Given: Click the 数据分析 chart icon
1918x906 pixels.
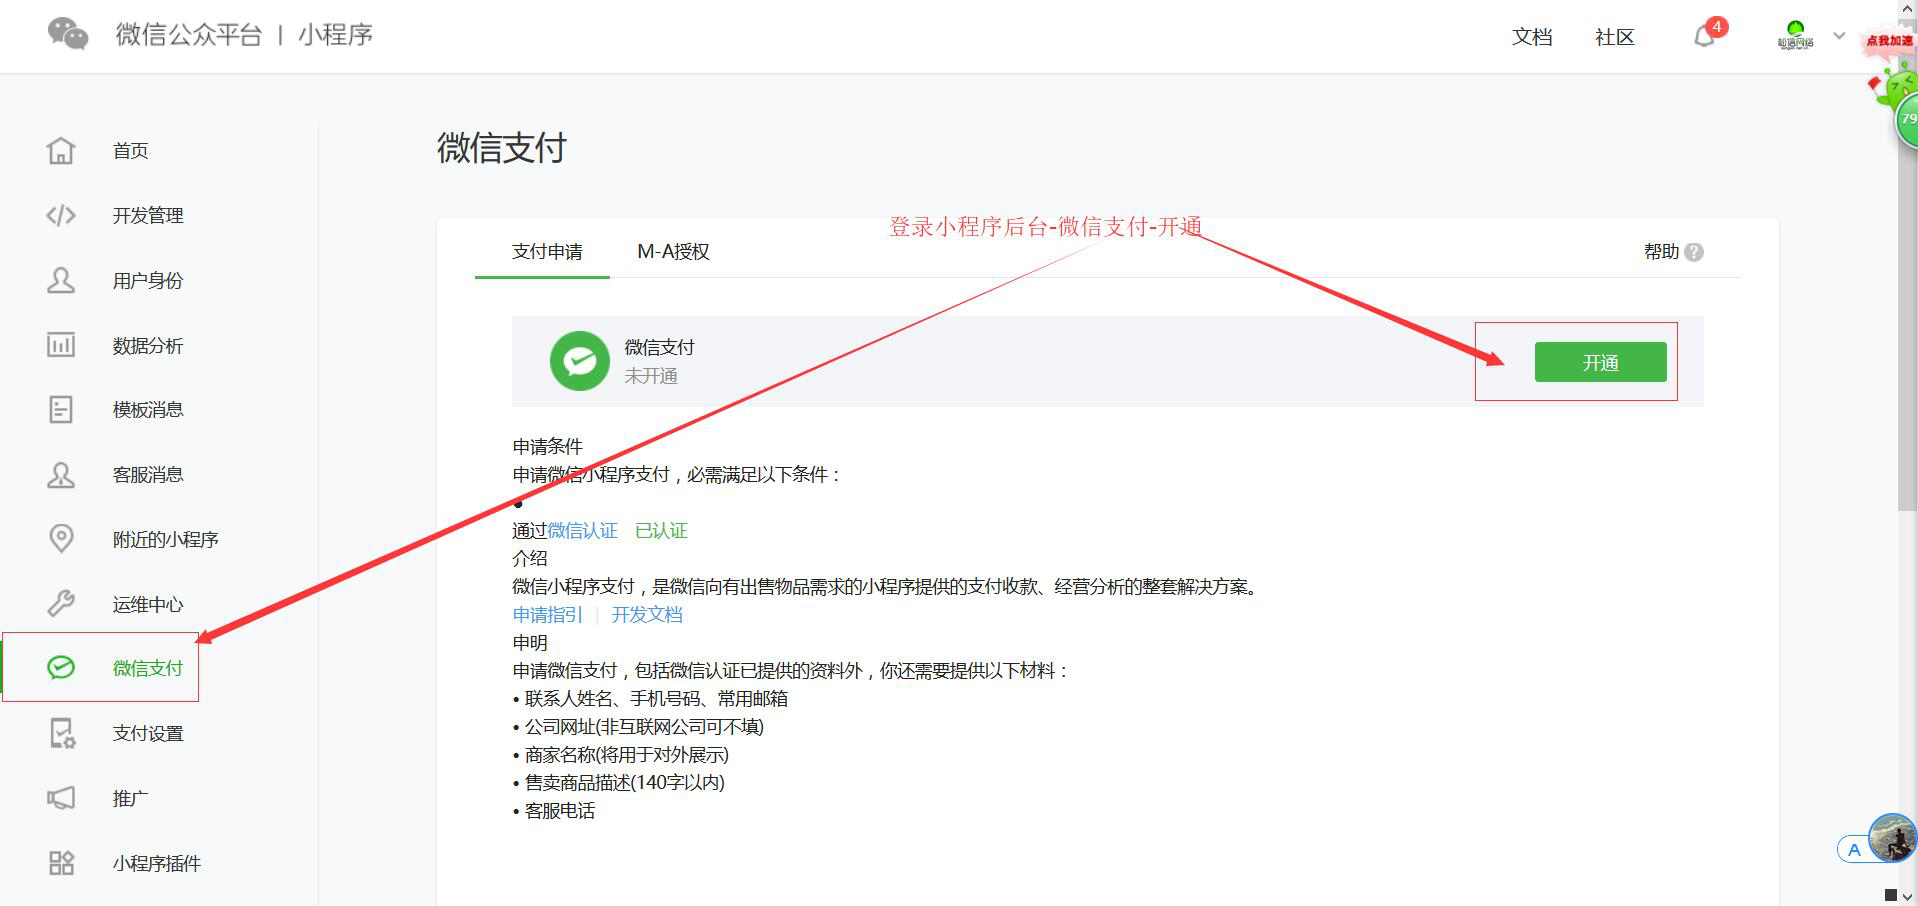Looking at the screenshot, I should pyautogui.click(x=61, y=345).
